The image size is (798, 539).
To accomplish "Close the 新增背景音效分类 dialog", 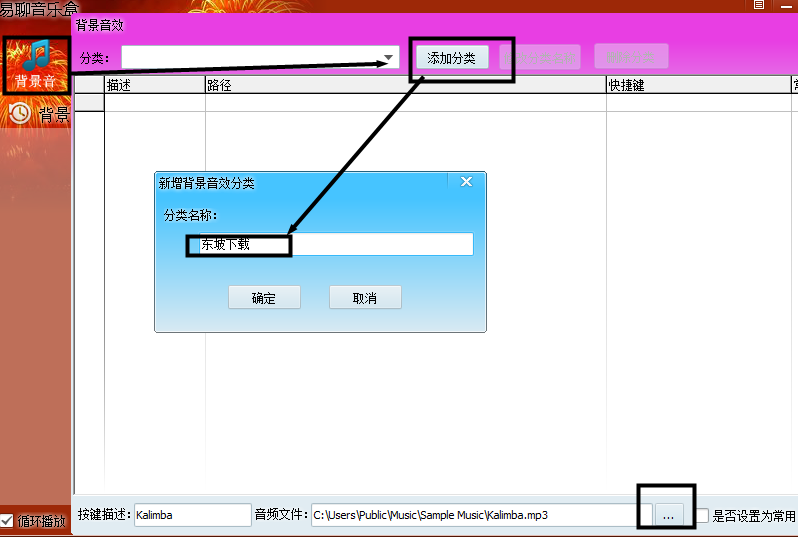I will [466, 182].
